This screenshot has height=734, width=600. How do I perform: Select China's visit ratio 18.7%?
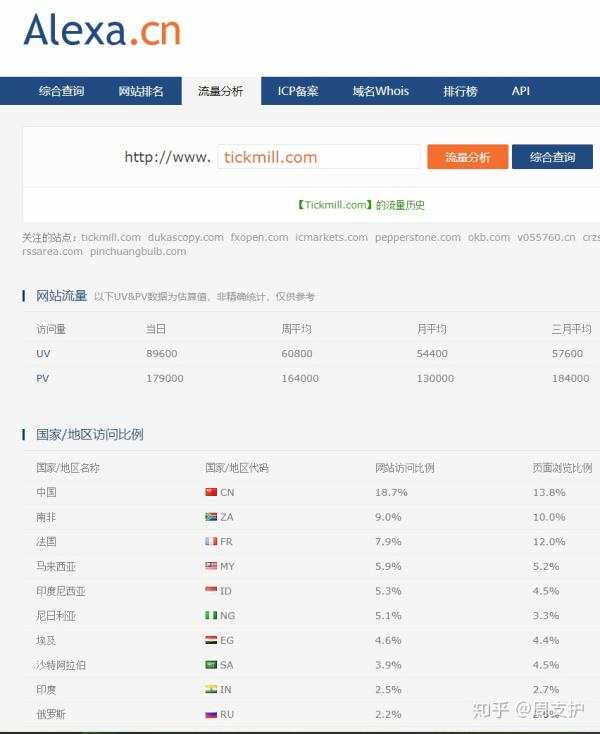[x=391, y=492]
